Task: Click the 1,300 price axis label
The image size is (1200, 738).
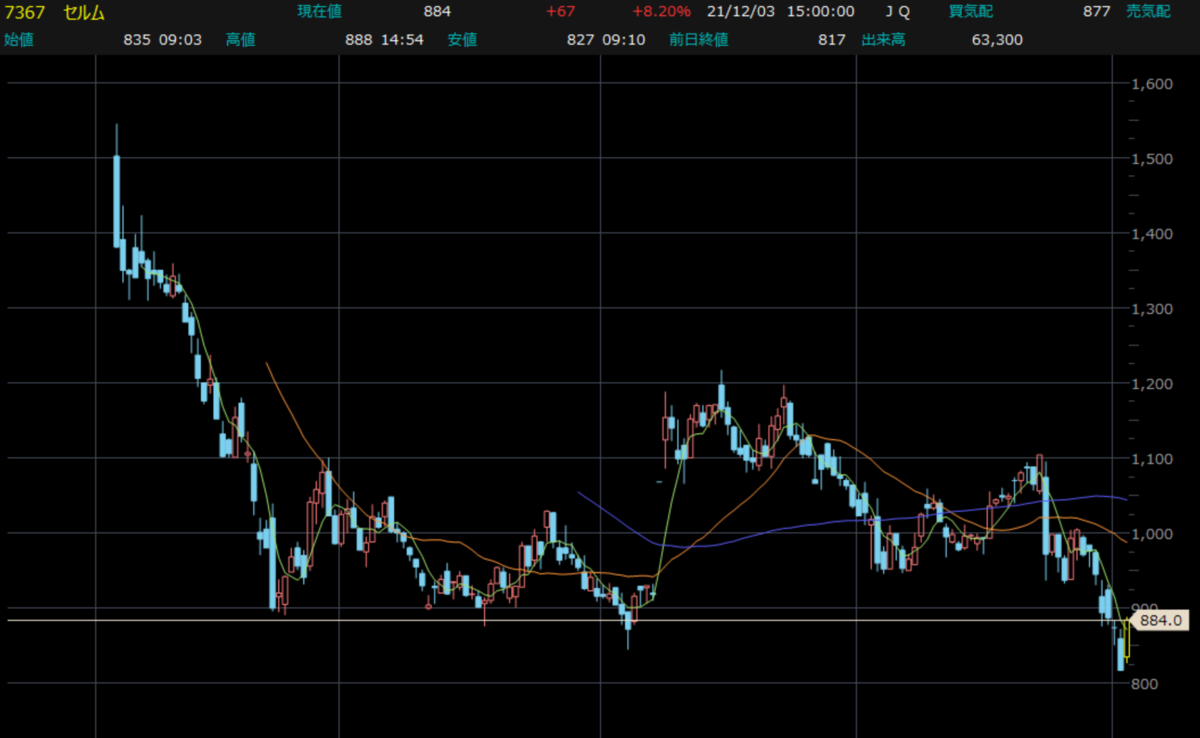Action: click(1153, 309)
